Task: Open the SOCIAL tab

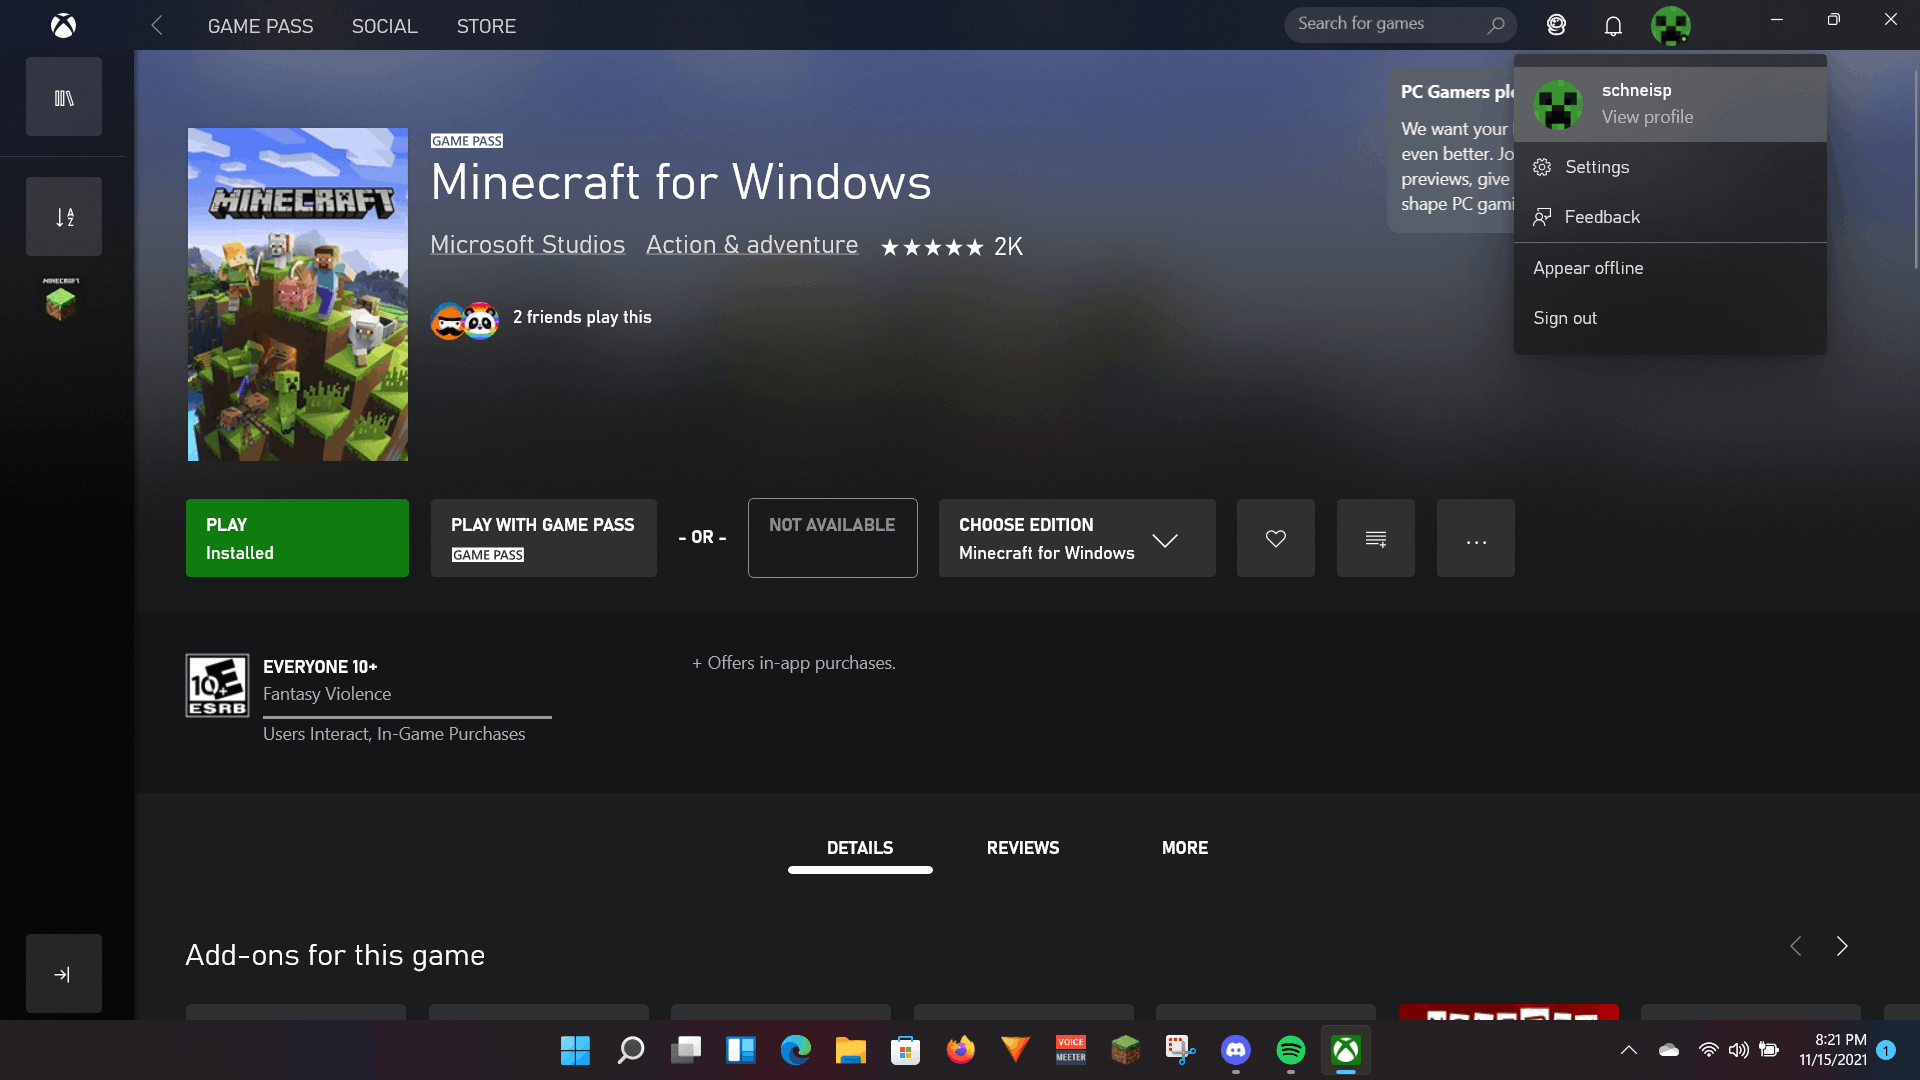Action: coord(384,26)
